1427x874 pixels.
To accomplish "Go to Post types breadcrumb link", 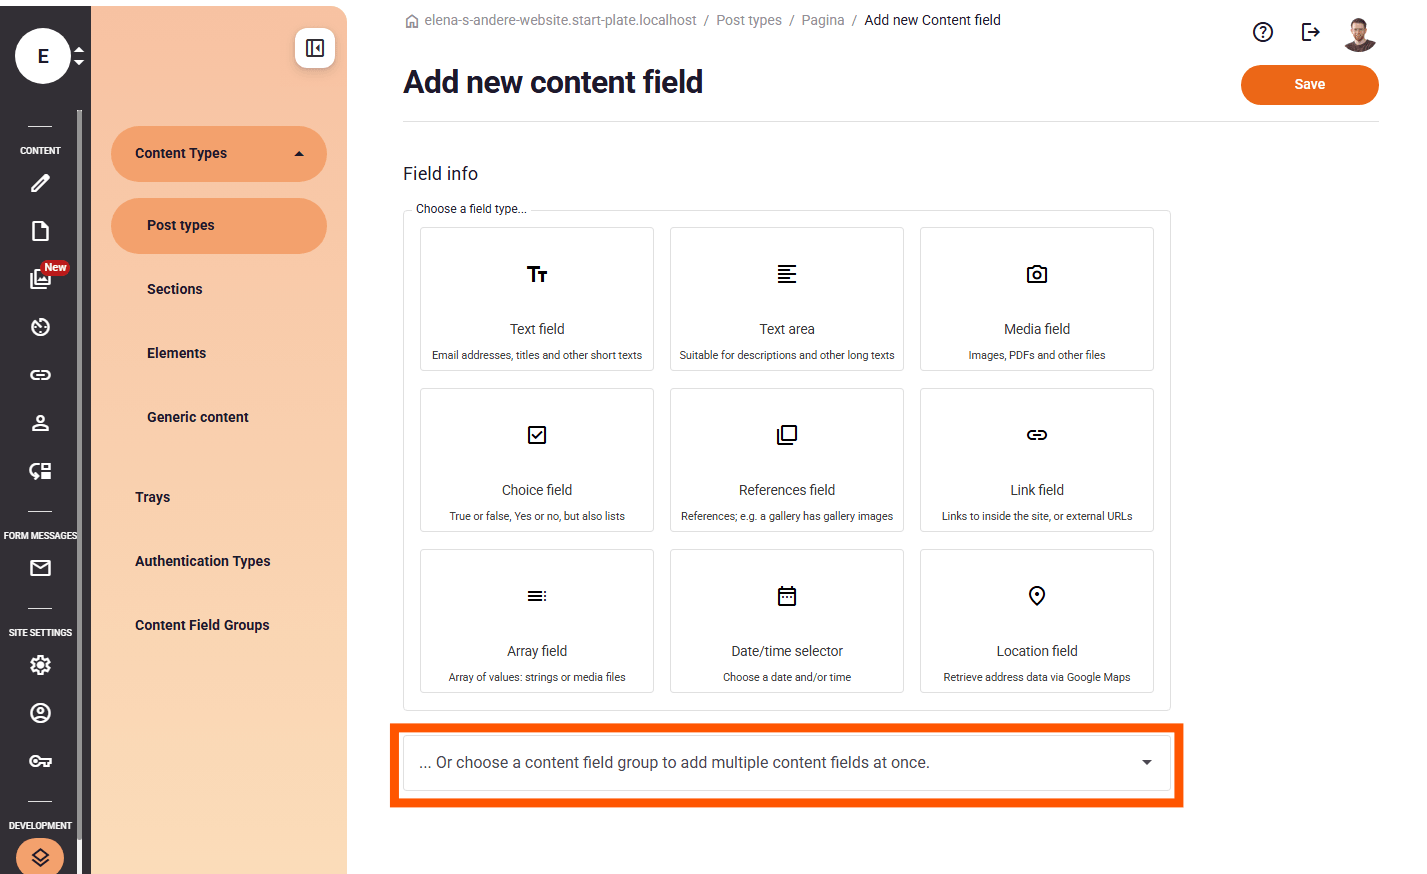I will [749, 20].
